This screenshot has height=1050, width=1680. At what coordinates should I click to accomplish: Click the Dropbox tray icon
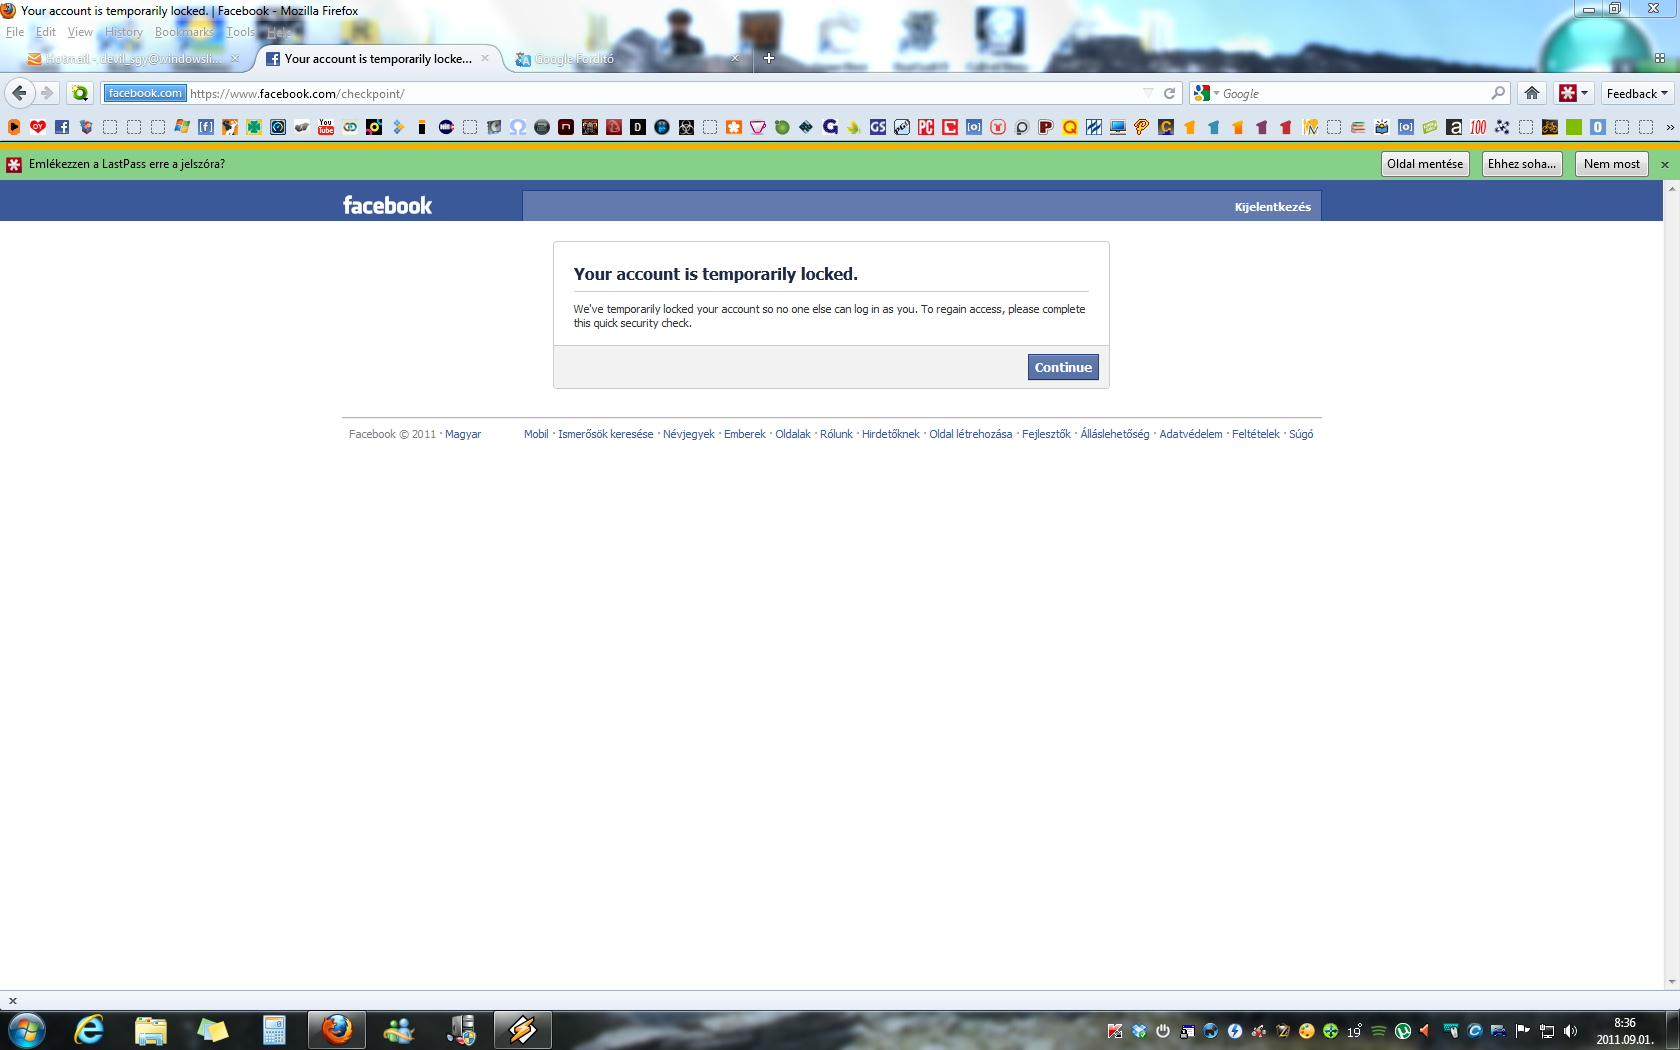(x=1139, y=1031)
